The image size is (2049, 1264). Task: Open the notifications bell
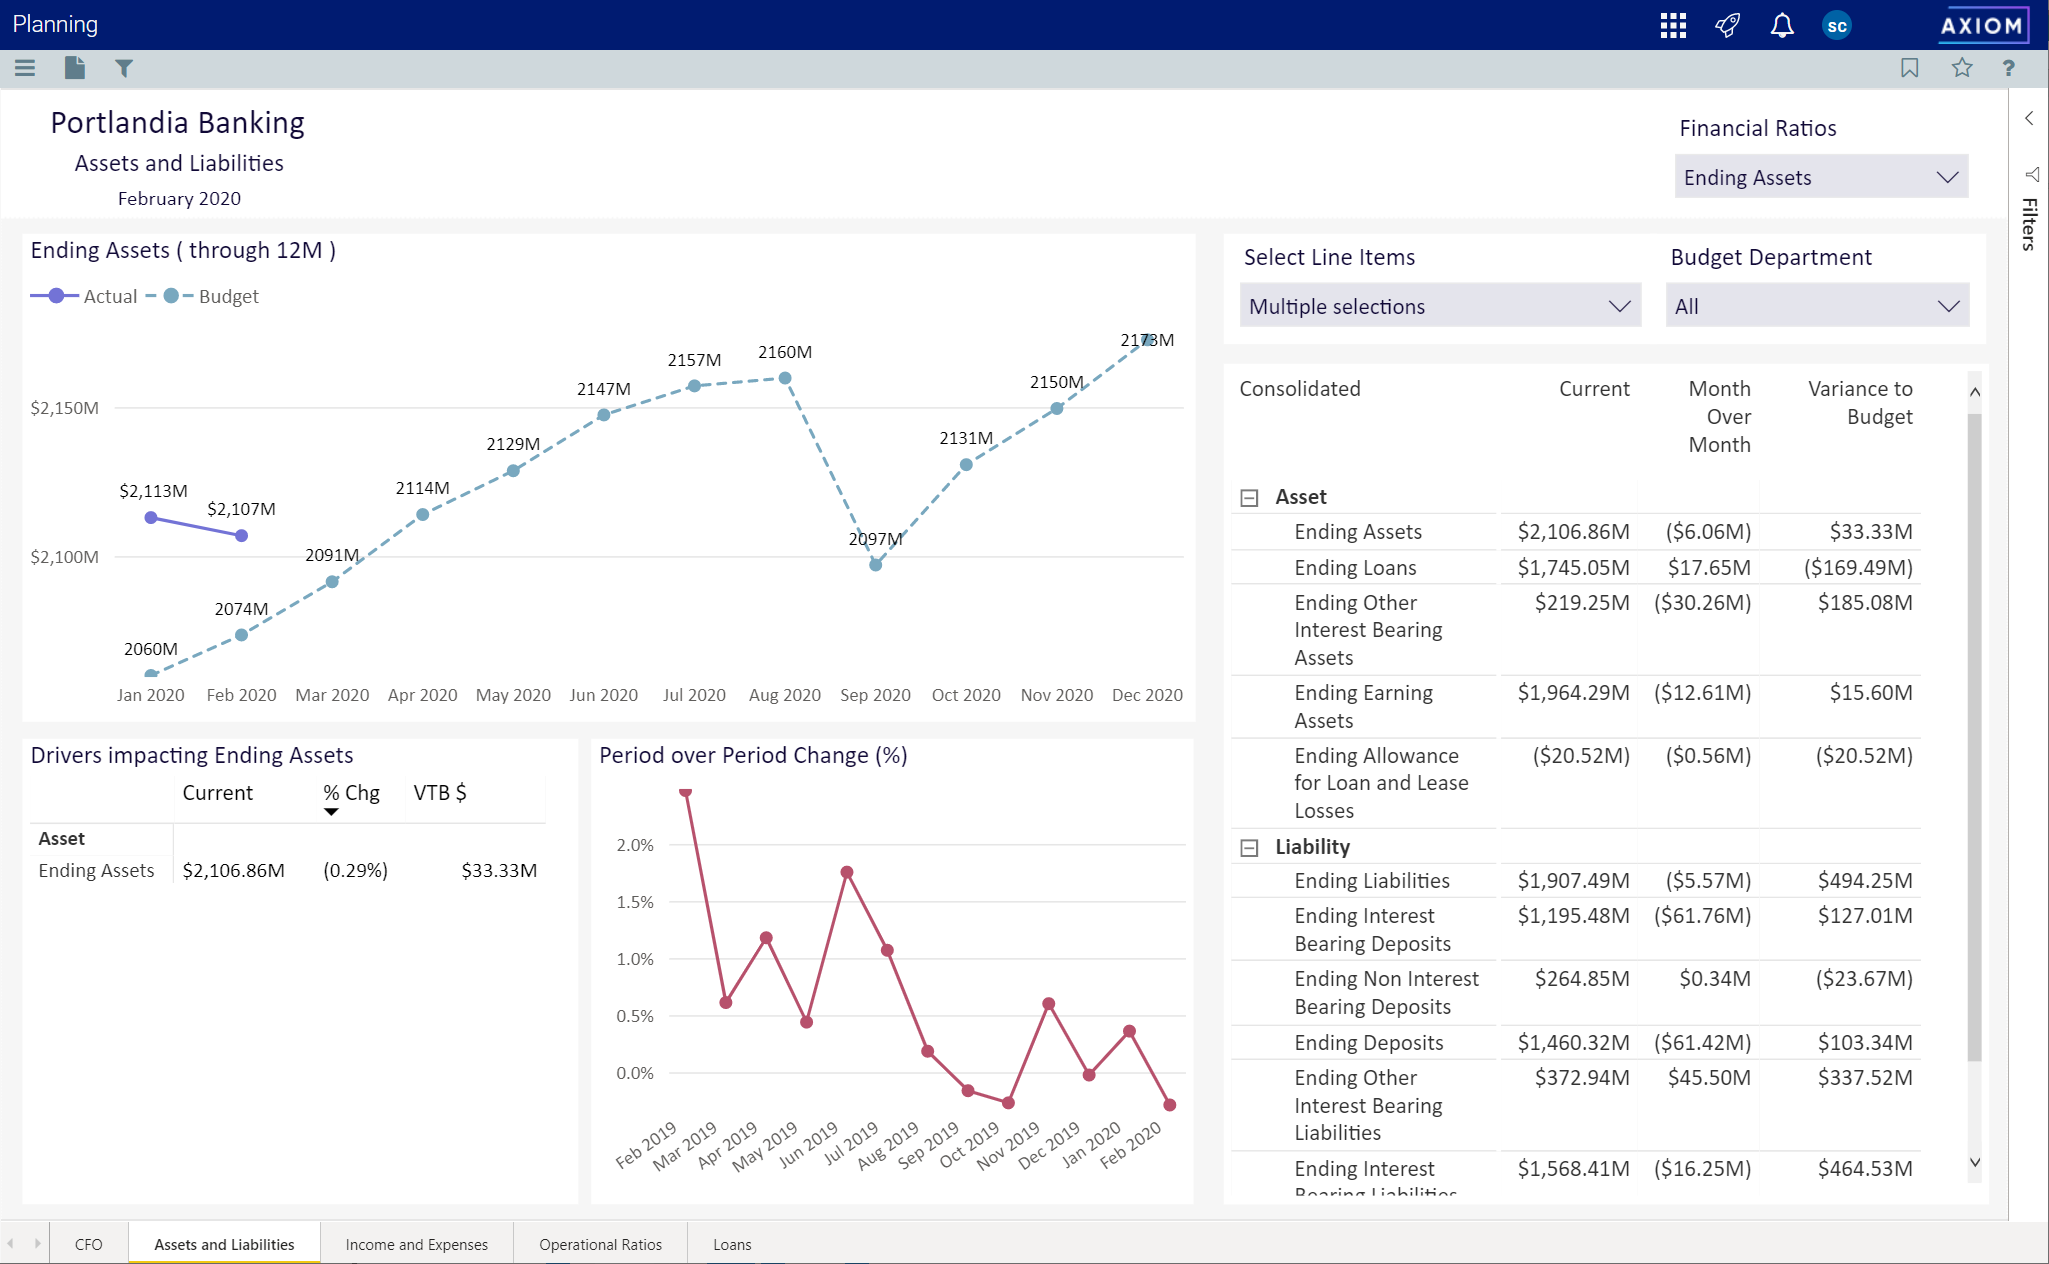point(1782,26)
